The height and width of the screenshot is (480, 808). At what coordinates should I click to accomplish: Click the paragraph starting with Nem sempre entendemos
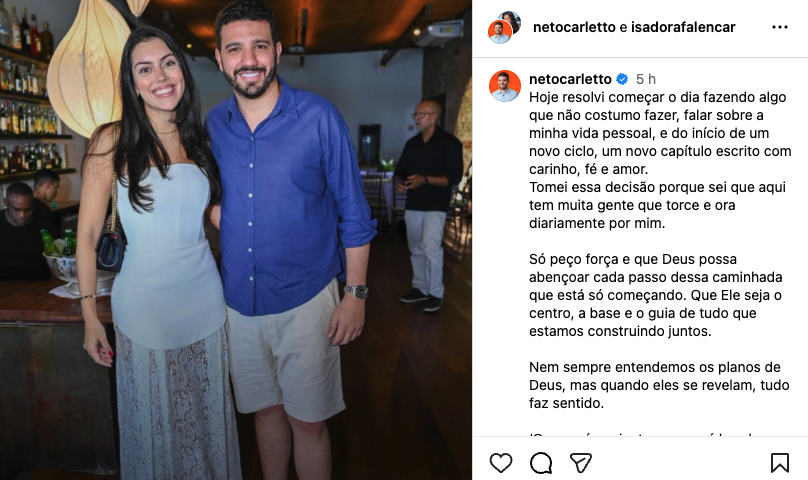[659, 385]
